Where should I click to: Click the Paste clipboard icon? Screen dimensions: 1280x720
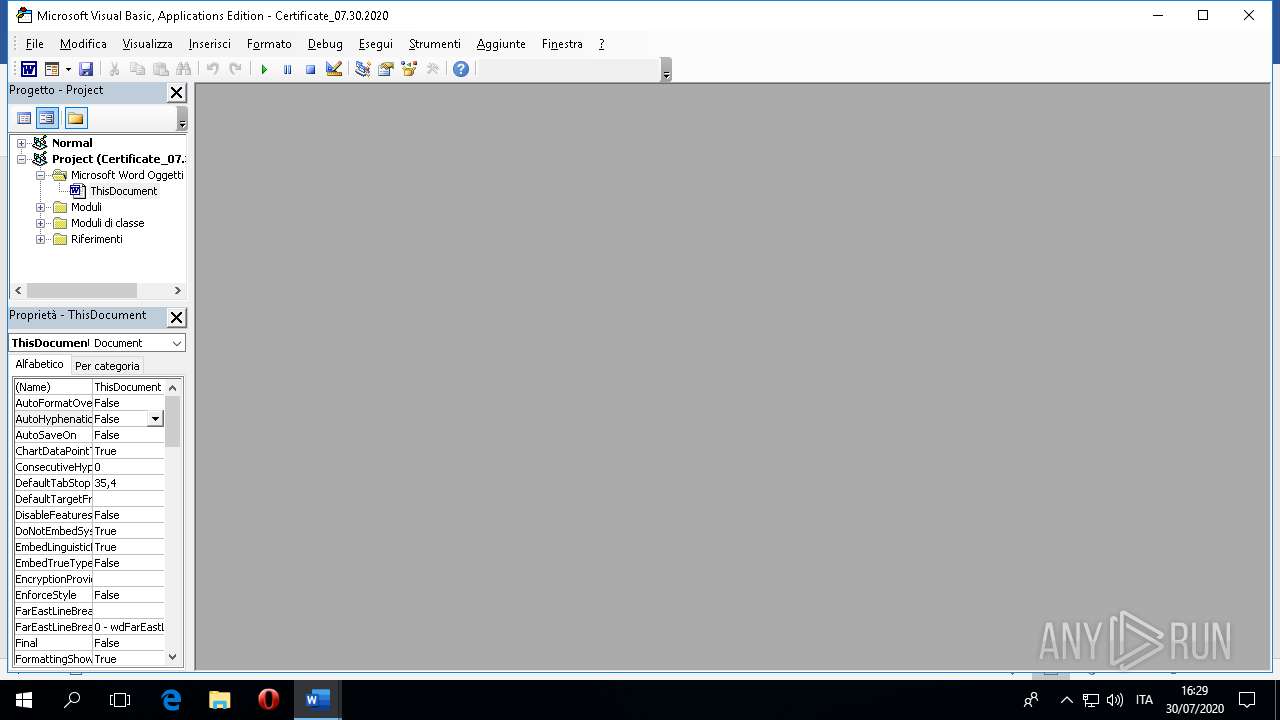tap(160, 69)
